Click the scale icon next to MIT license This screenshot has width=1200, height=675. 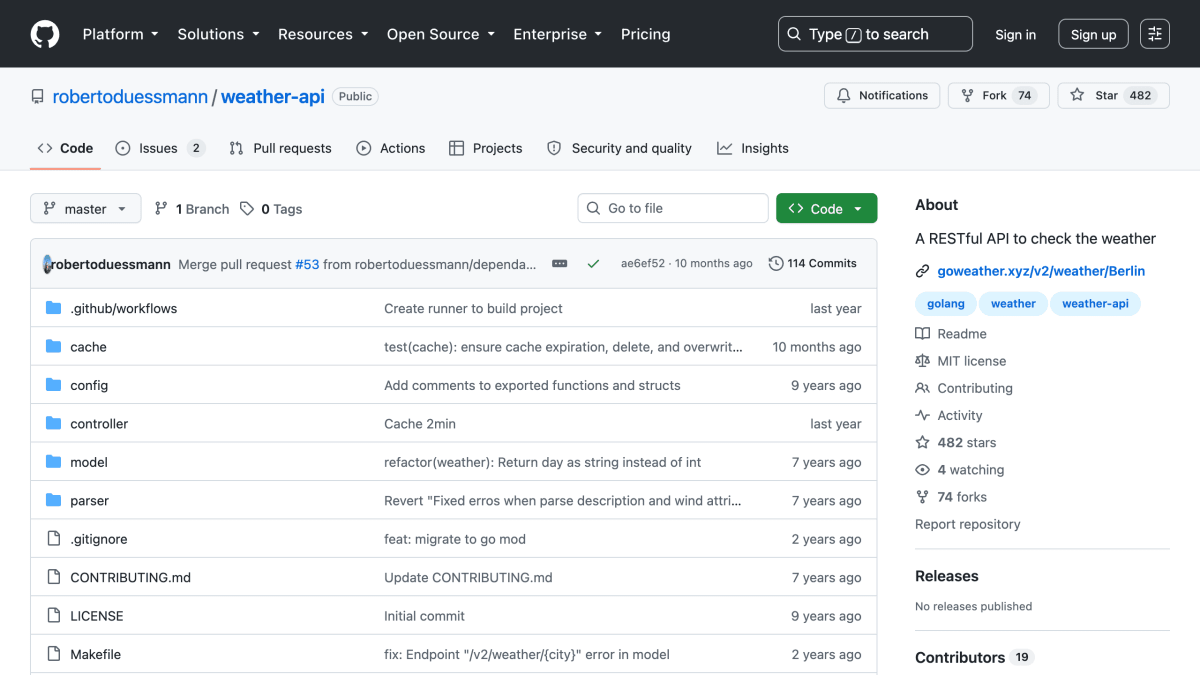tap(922, 361)
